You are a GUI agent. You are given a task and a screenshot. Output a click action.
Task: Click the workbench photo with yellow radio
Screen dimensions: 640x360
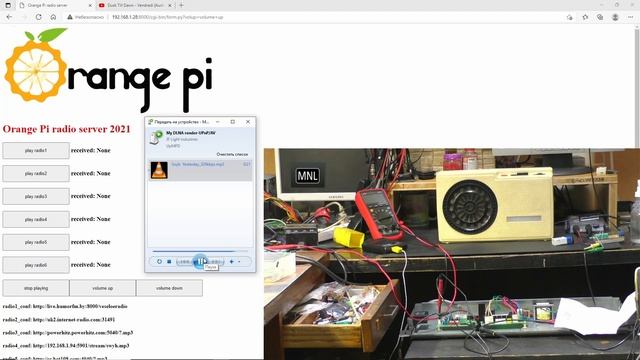(452, 253)
